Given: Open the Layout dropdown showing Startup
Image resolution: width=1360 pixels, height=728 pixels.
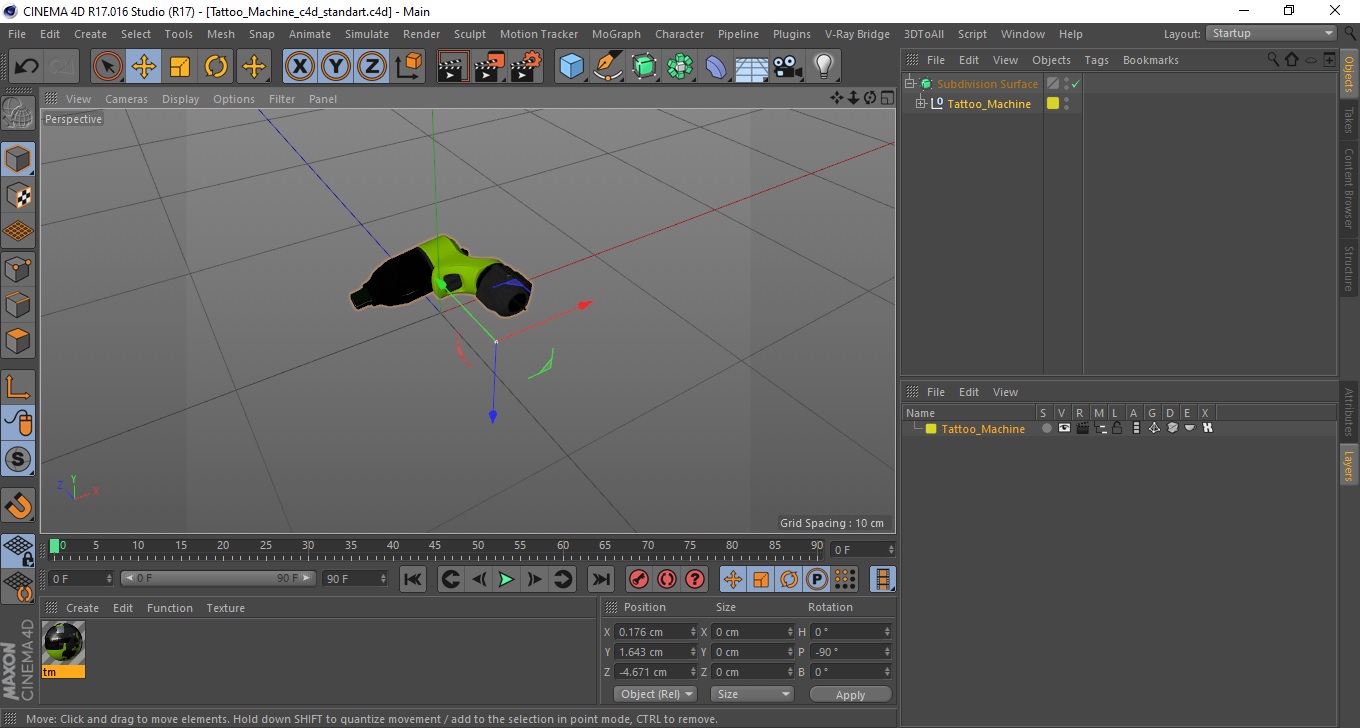Looking at the screenshot, I should [x=1272, y=33].
